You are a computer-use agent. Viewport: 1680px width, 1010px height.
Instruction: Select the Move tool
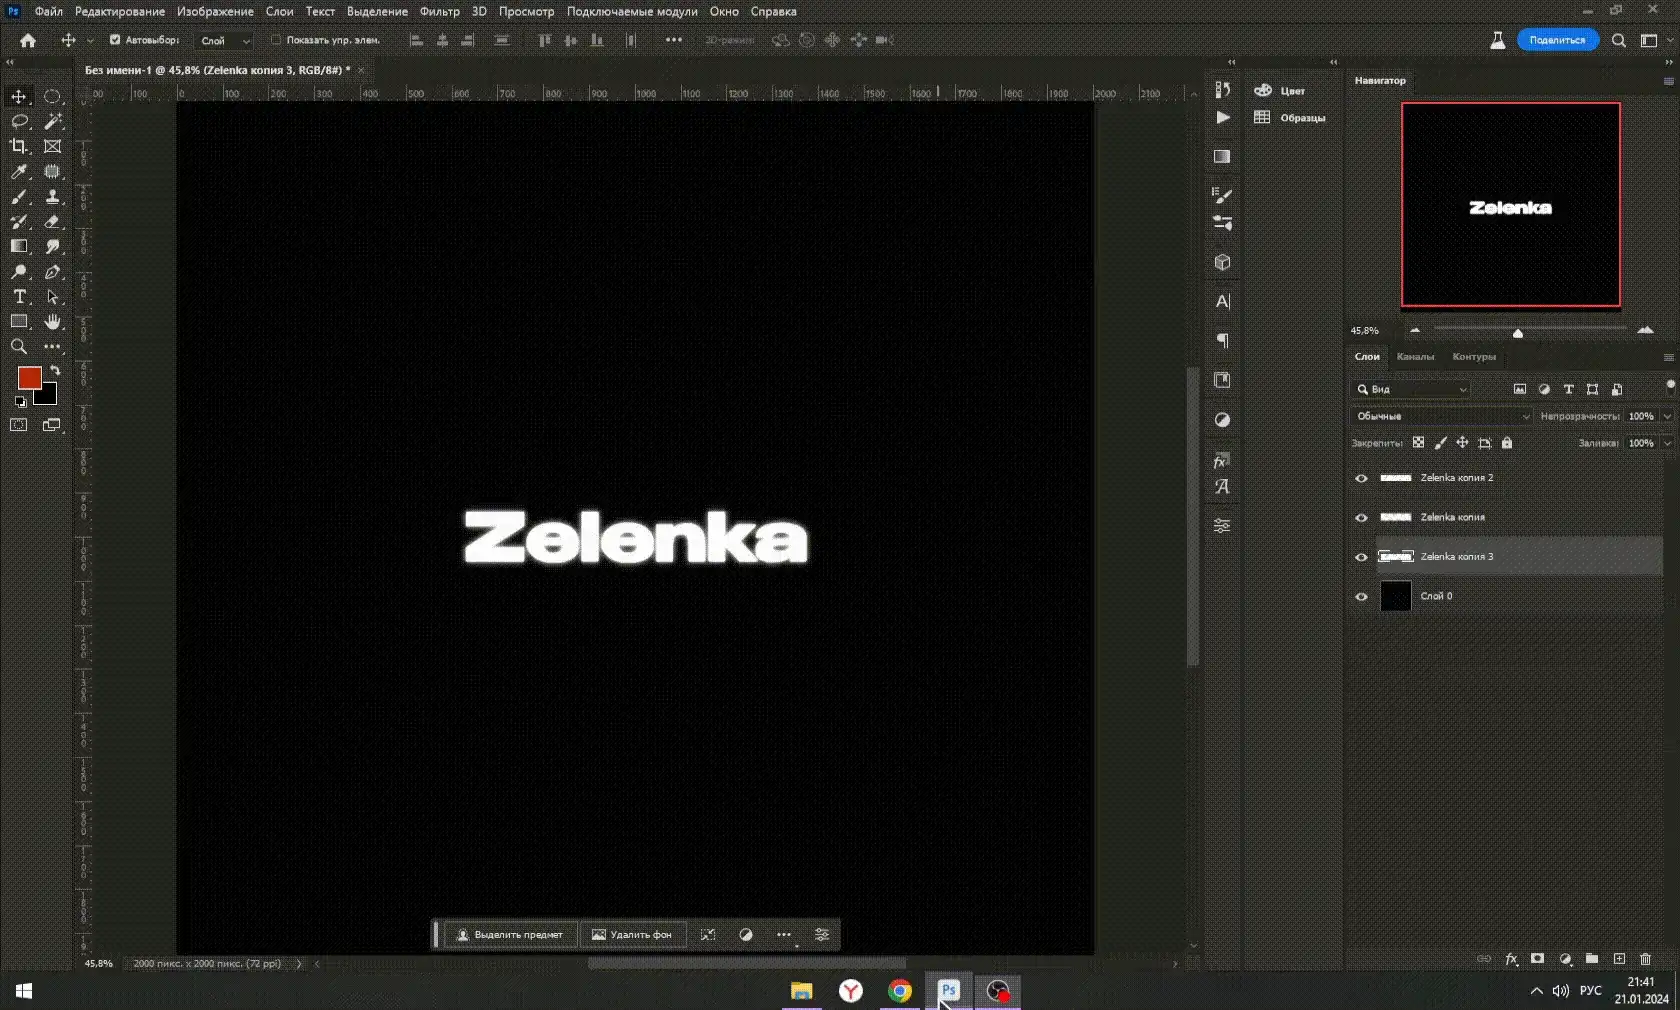point(19,97)
